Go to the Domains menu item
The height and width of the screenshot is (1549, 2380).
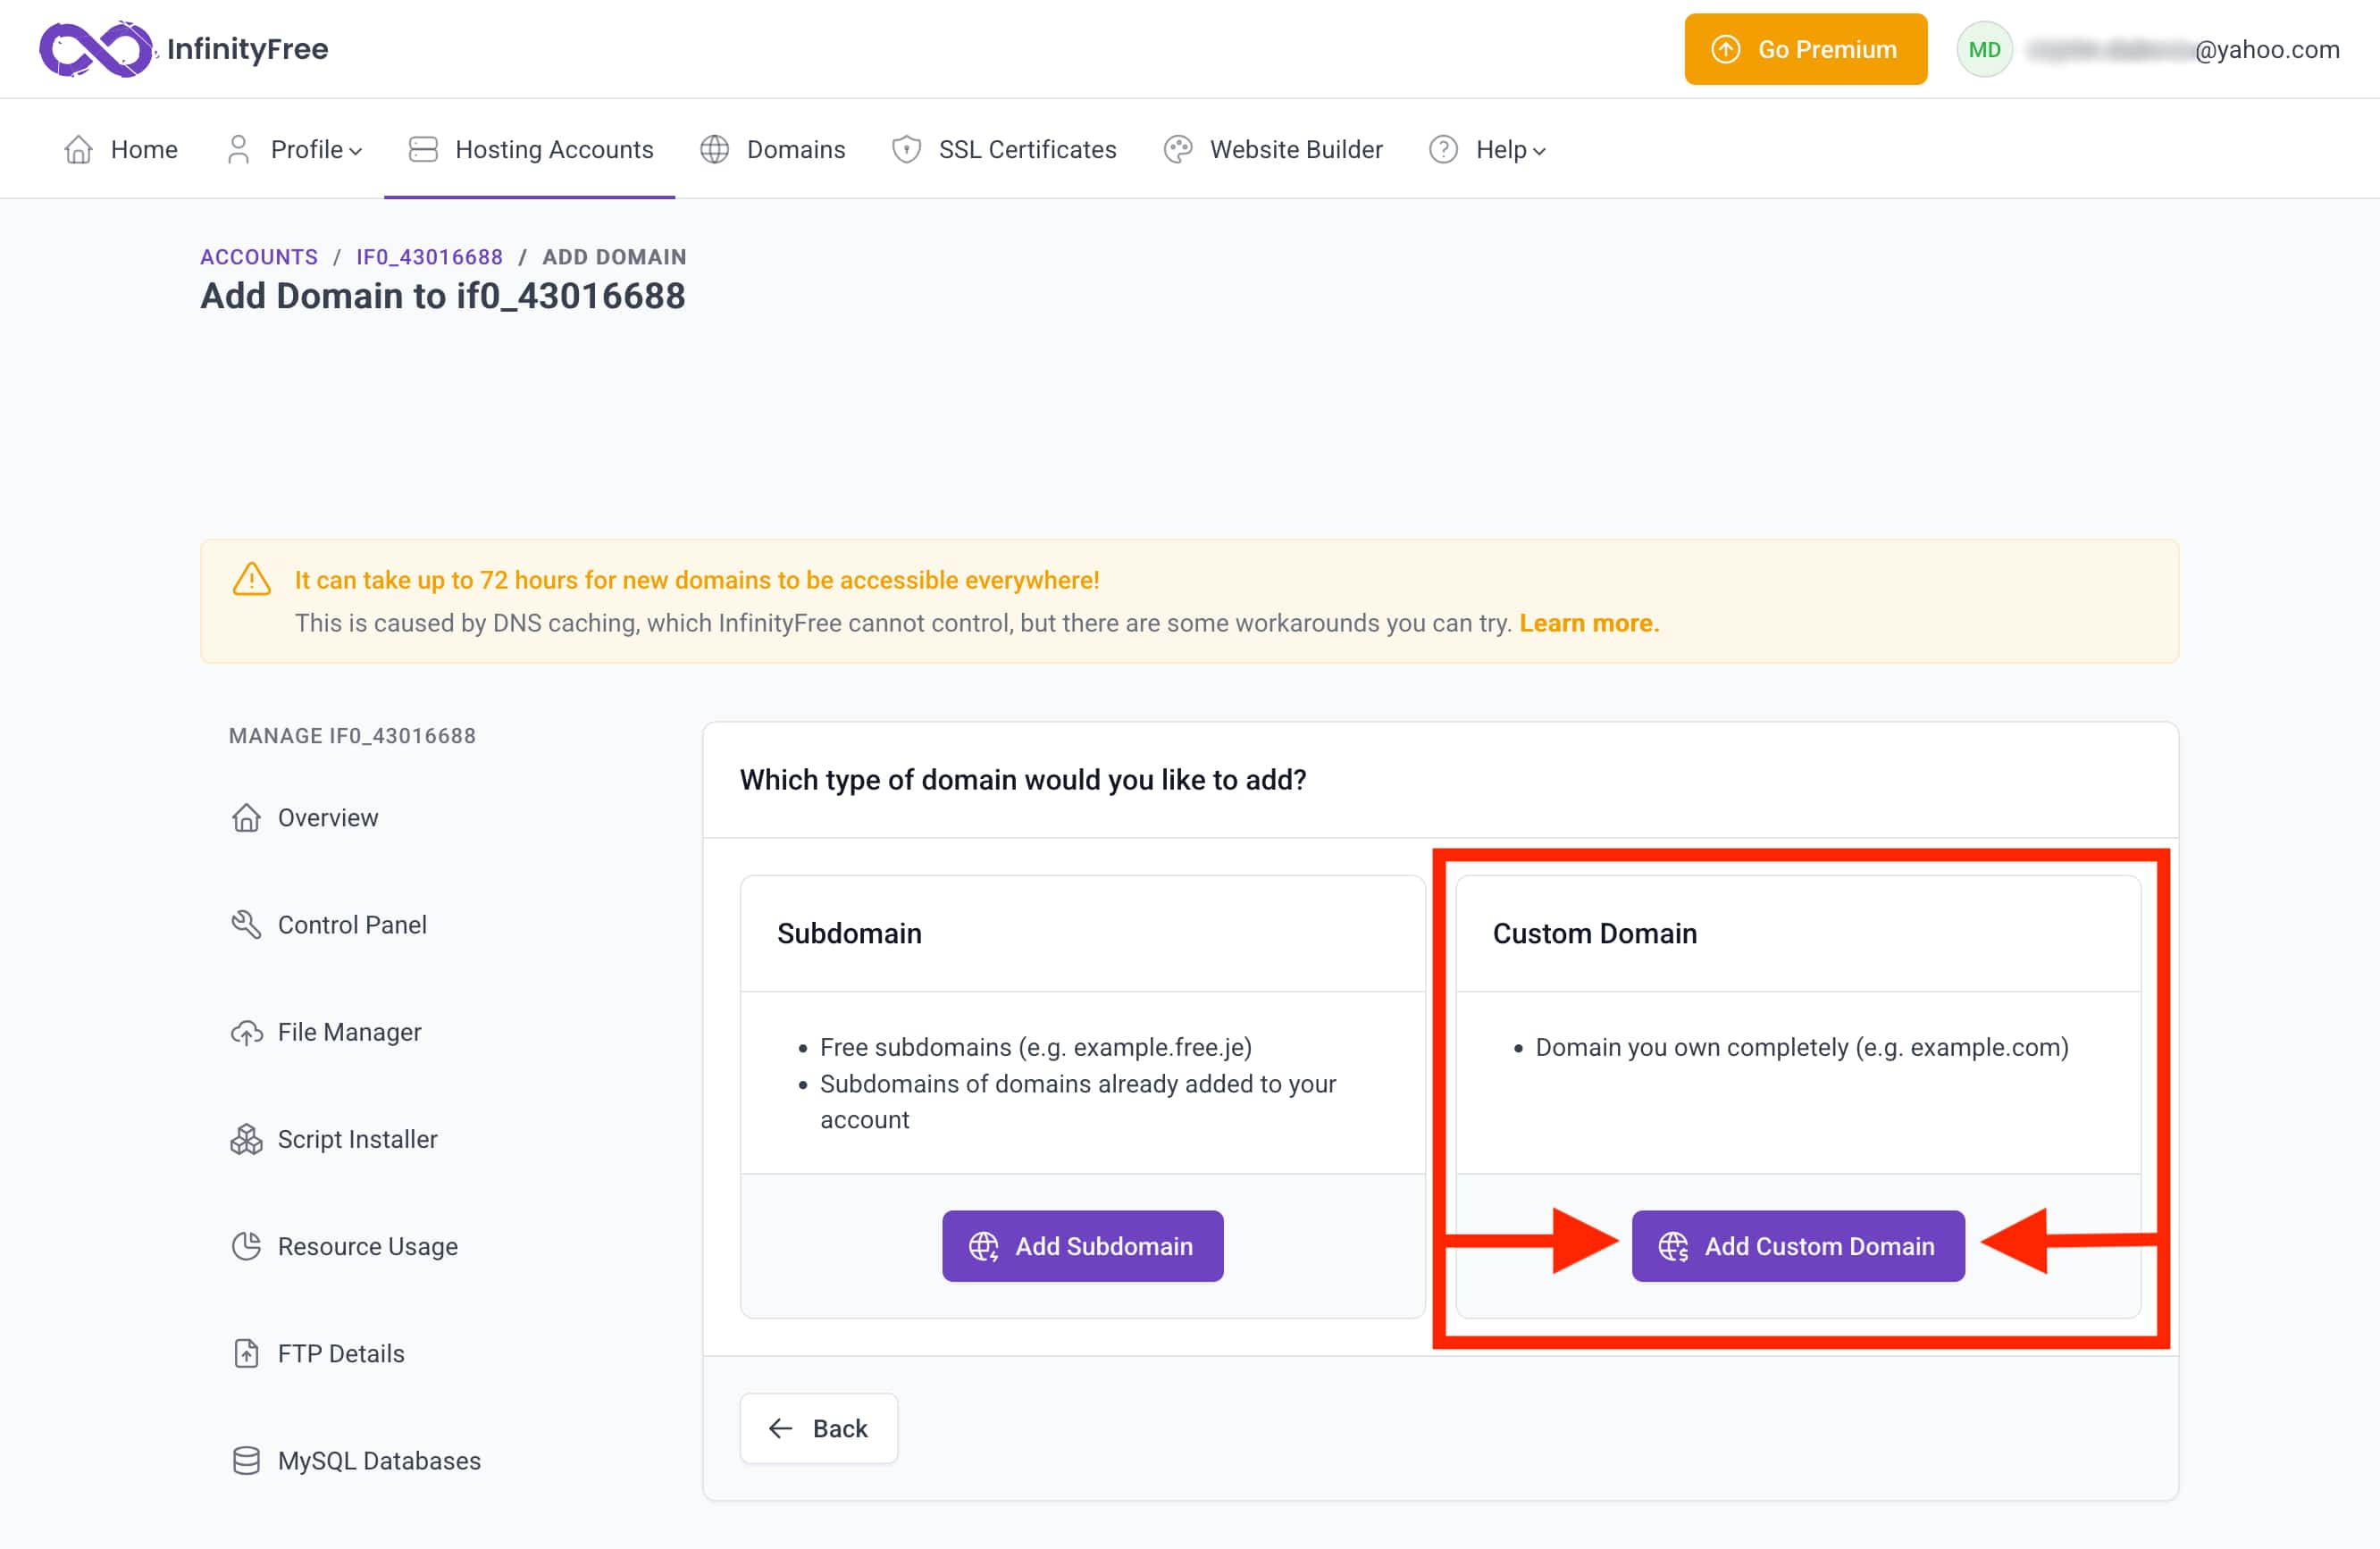coord(772,150)
